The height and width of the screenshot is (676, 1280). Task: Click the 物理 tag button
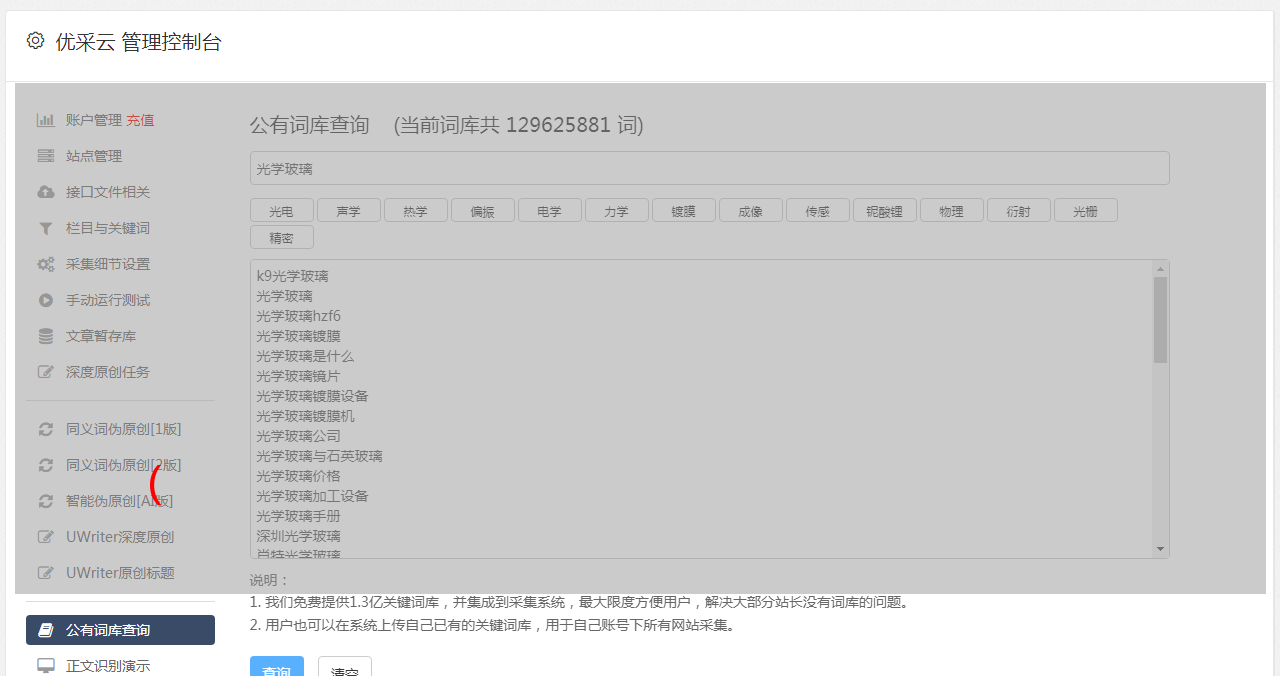(x=952, y=210)
